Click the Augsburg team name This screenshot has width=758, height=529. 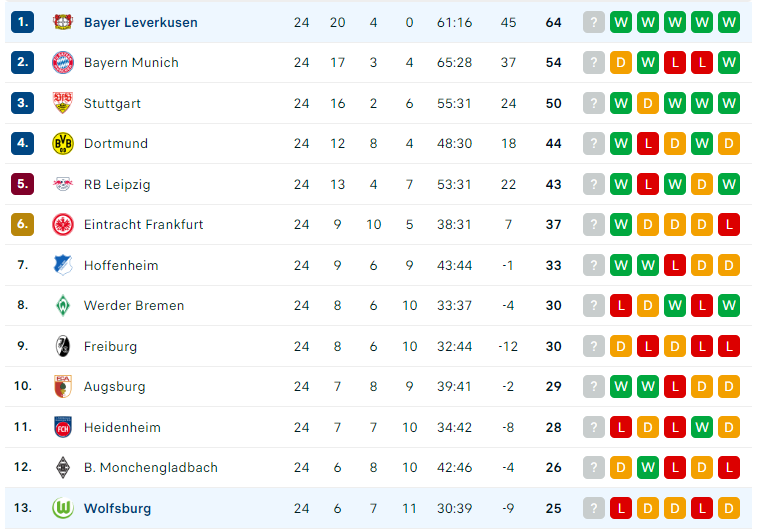[x=115, y=387]
